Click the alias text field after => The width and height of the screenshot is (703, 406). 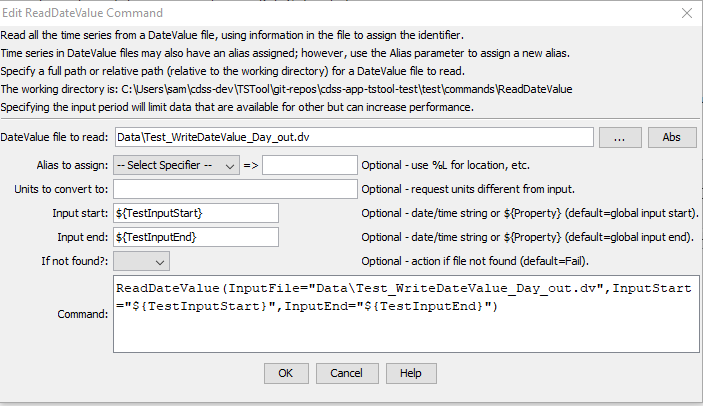310,165
